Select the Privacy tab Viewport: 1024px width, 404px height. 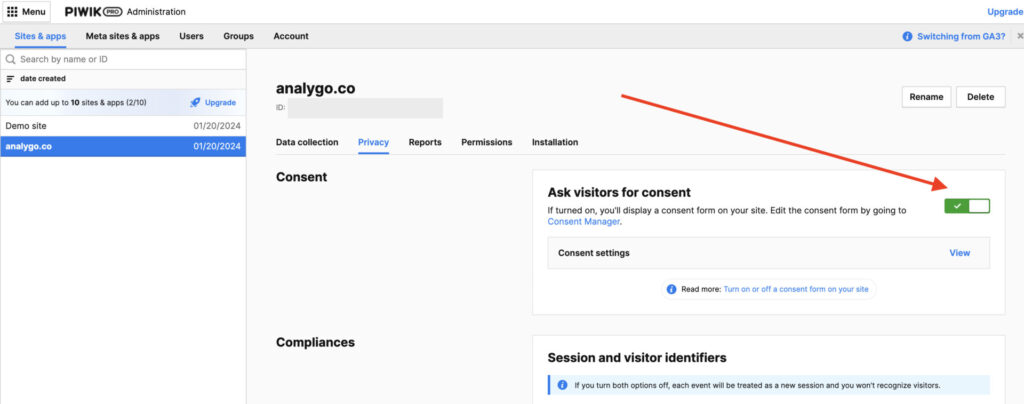[x=374, y=142]
